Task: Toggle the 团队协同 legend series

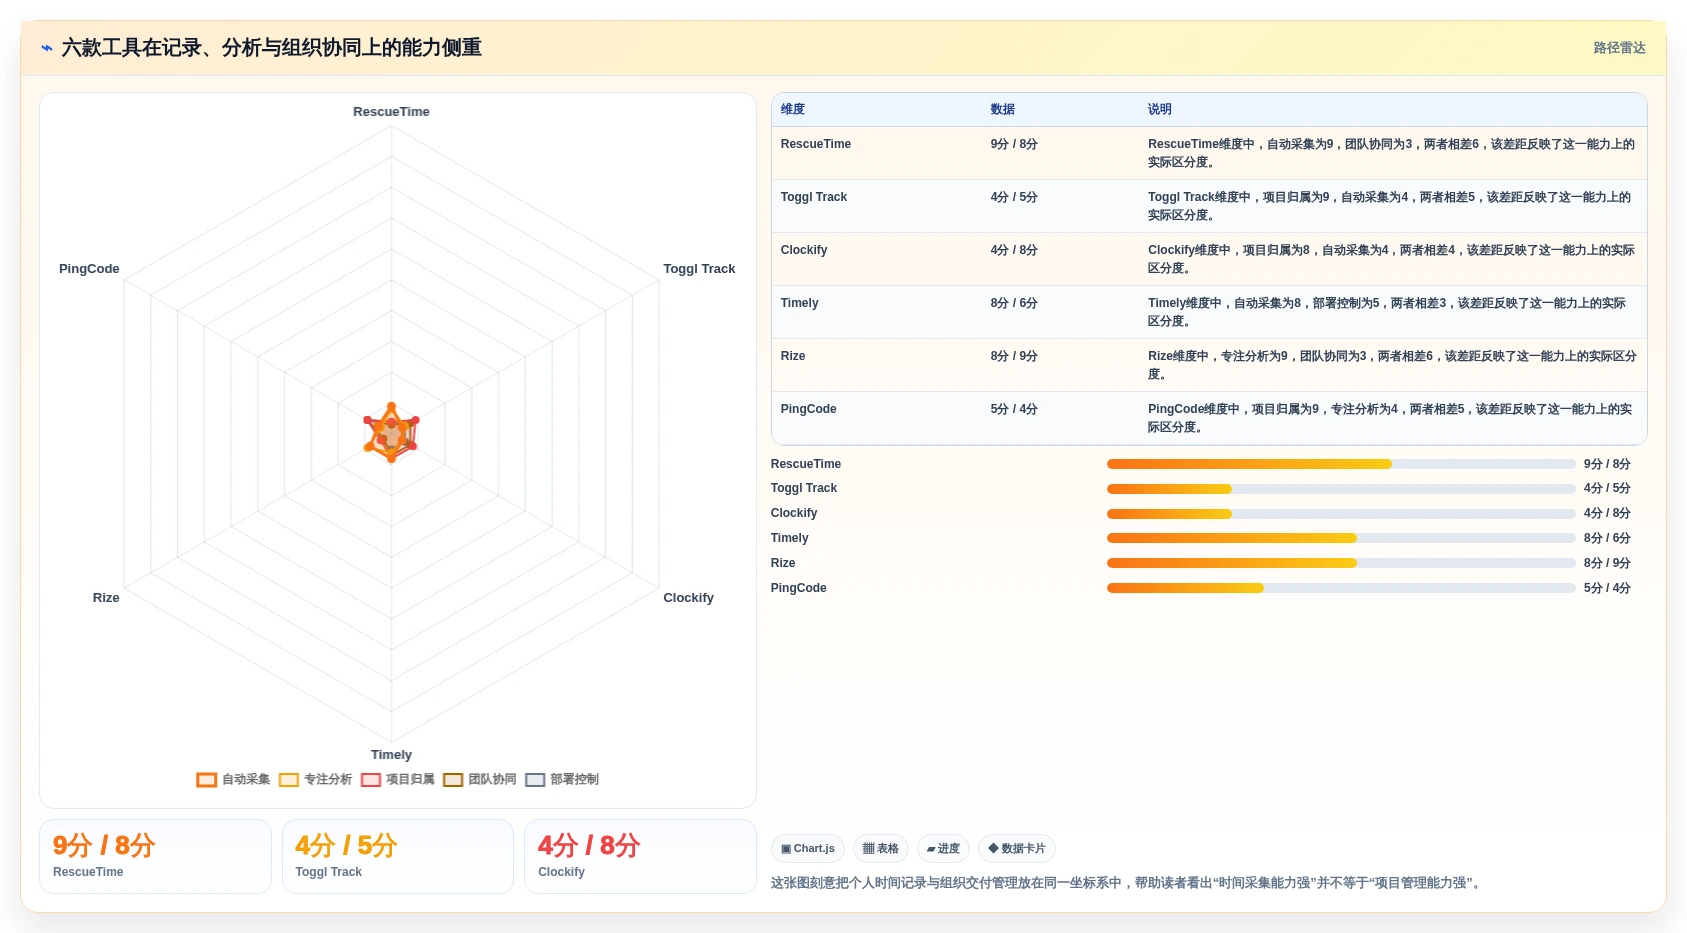Action: coord(480,780)
